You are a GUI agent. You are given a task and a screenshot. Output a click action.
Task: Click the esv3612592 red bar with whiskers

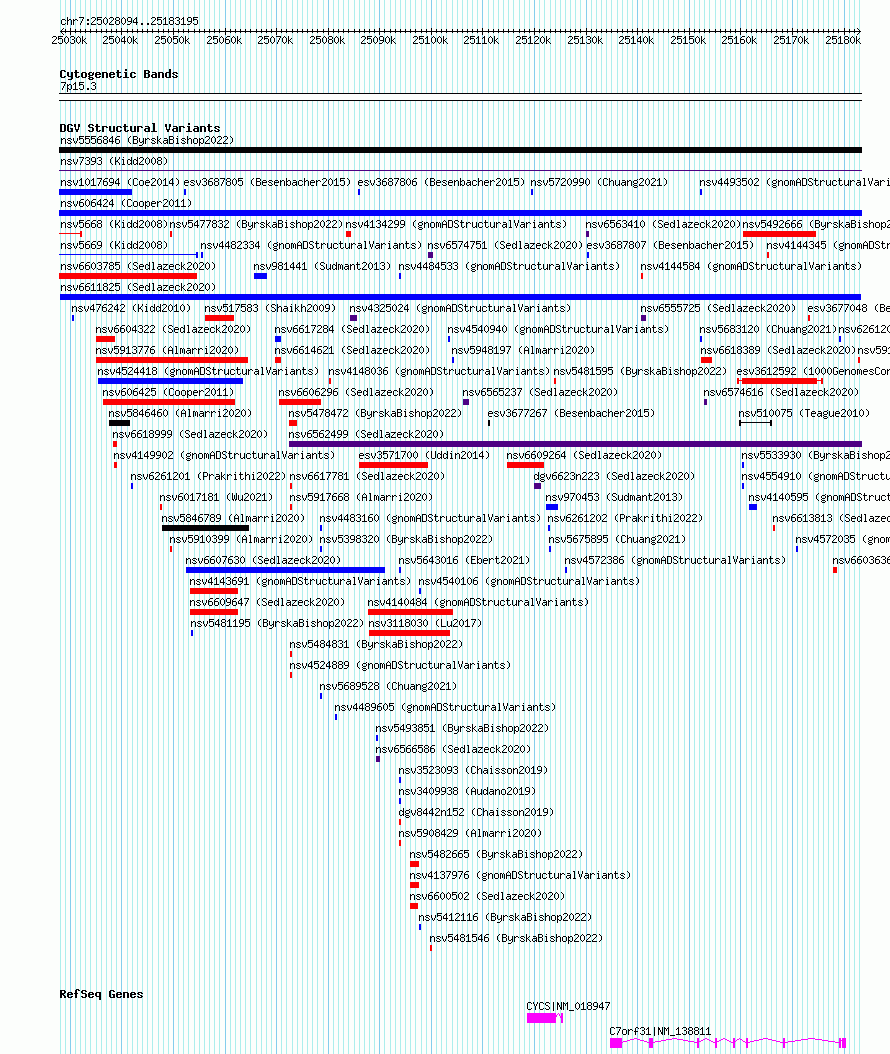[x=780, y=380]
